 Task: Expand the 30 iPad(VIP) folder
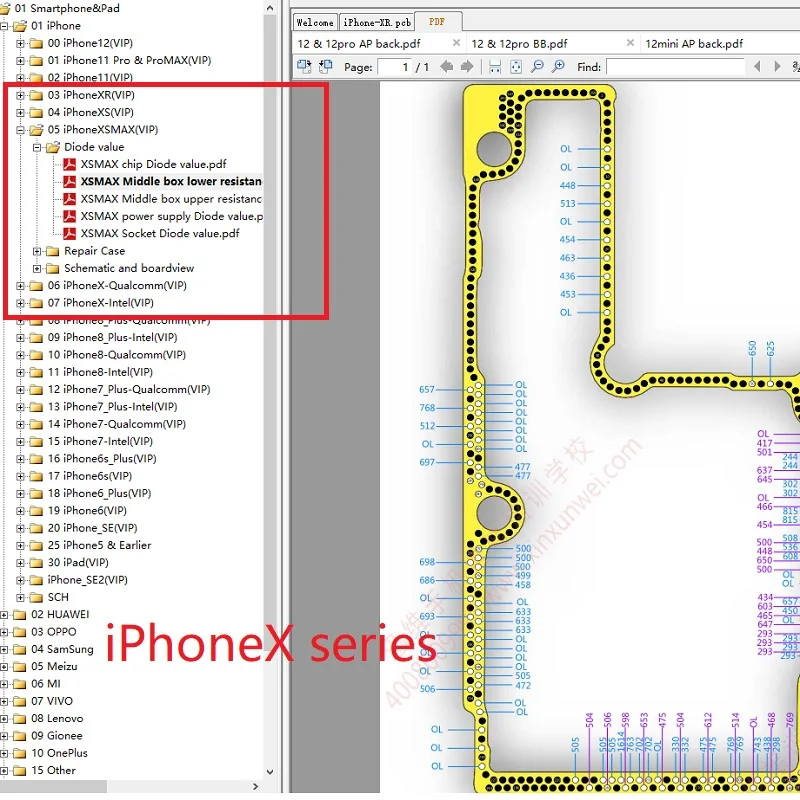(x=20, y=563)
